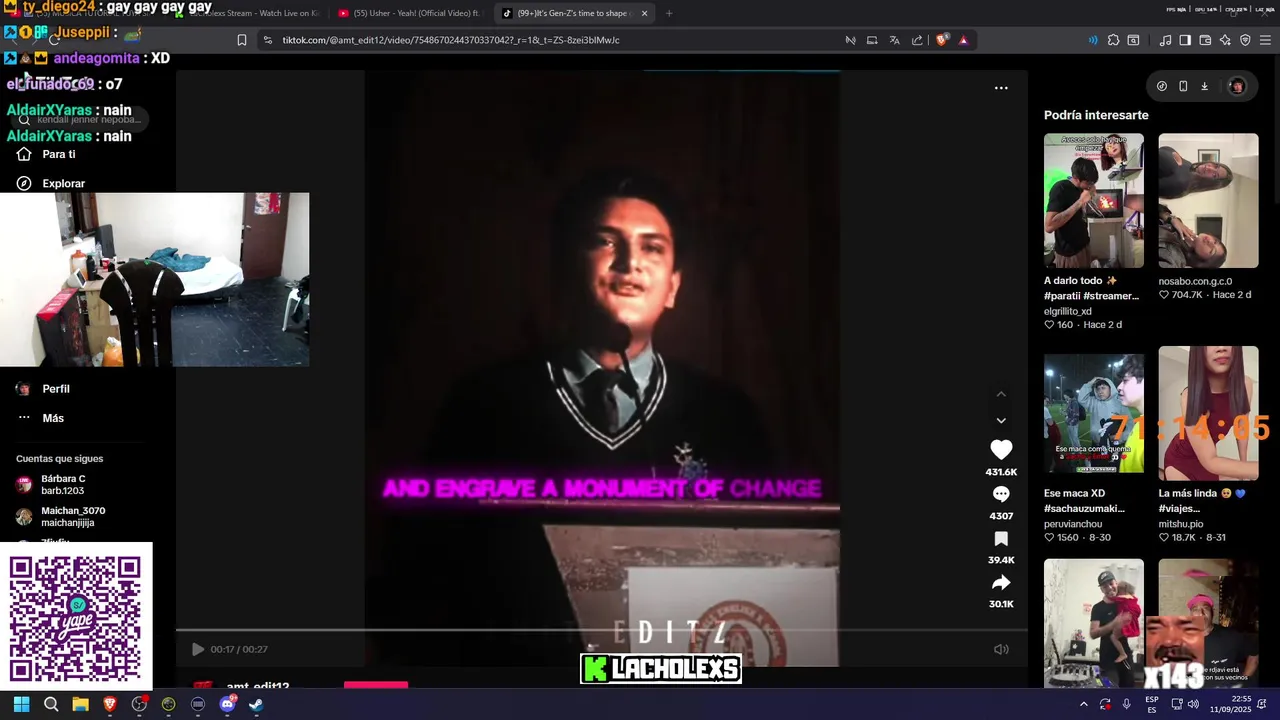Open the Brave Shields lion icon
This screenshot has height=720, width=1280.
click(942, 40)
